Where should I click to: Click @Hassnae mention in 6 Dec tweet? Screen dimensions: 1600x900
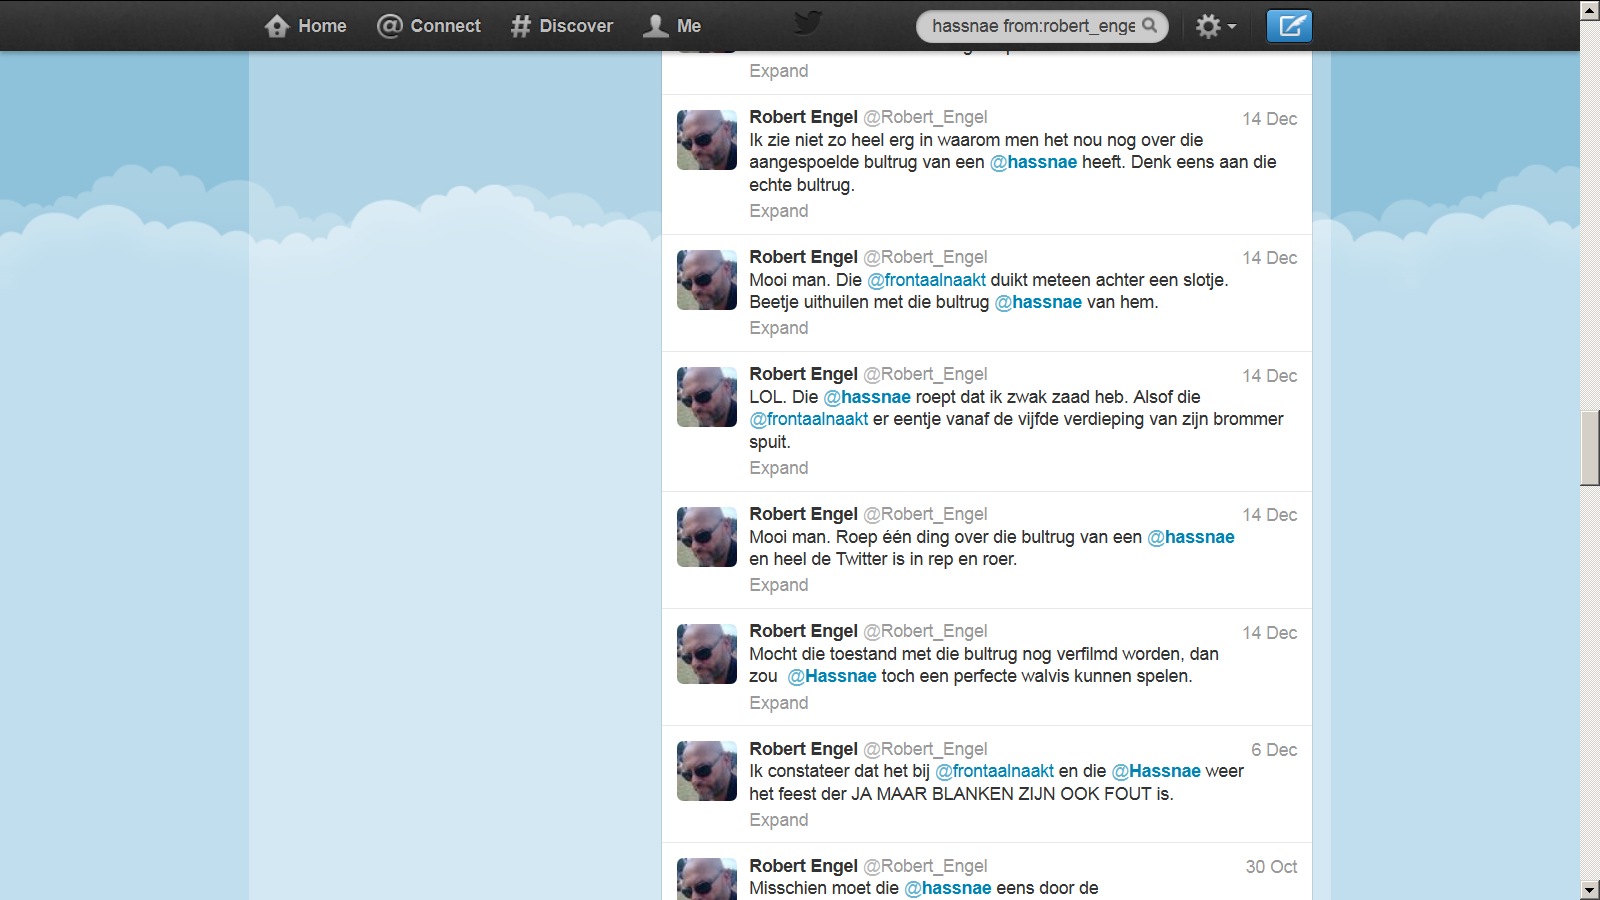[x=1156, y=771]
